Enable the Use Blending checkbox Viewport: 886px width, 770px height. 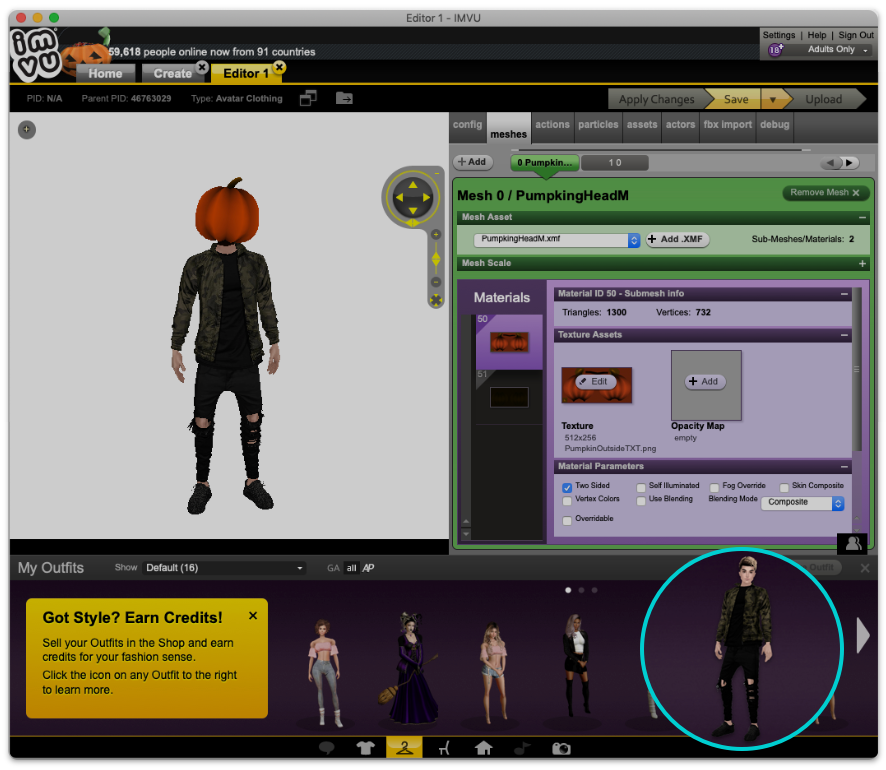[x=641, y=501]
